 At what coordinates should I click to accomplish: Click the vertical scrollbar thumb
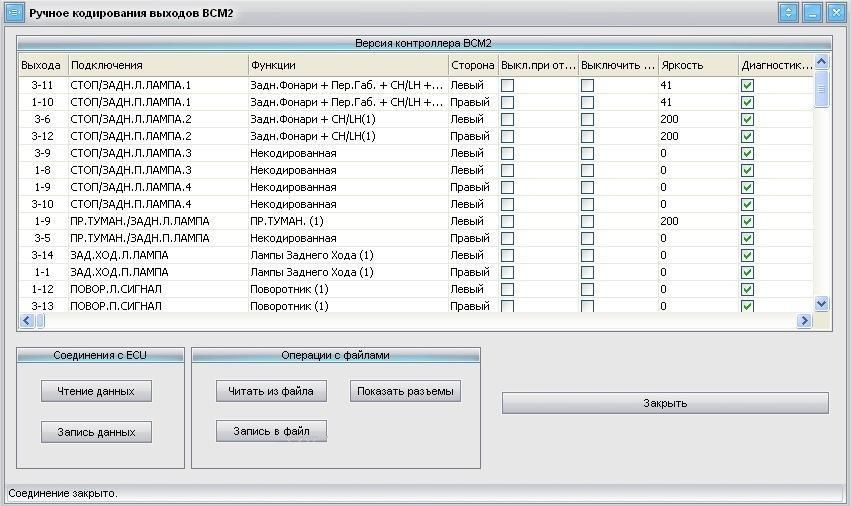click(822, 89)
